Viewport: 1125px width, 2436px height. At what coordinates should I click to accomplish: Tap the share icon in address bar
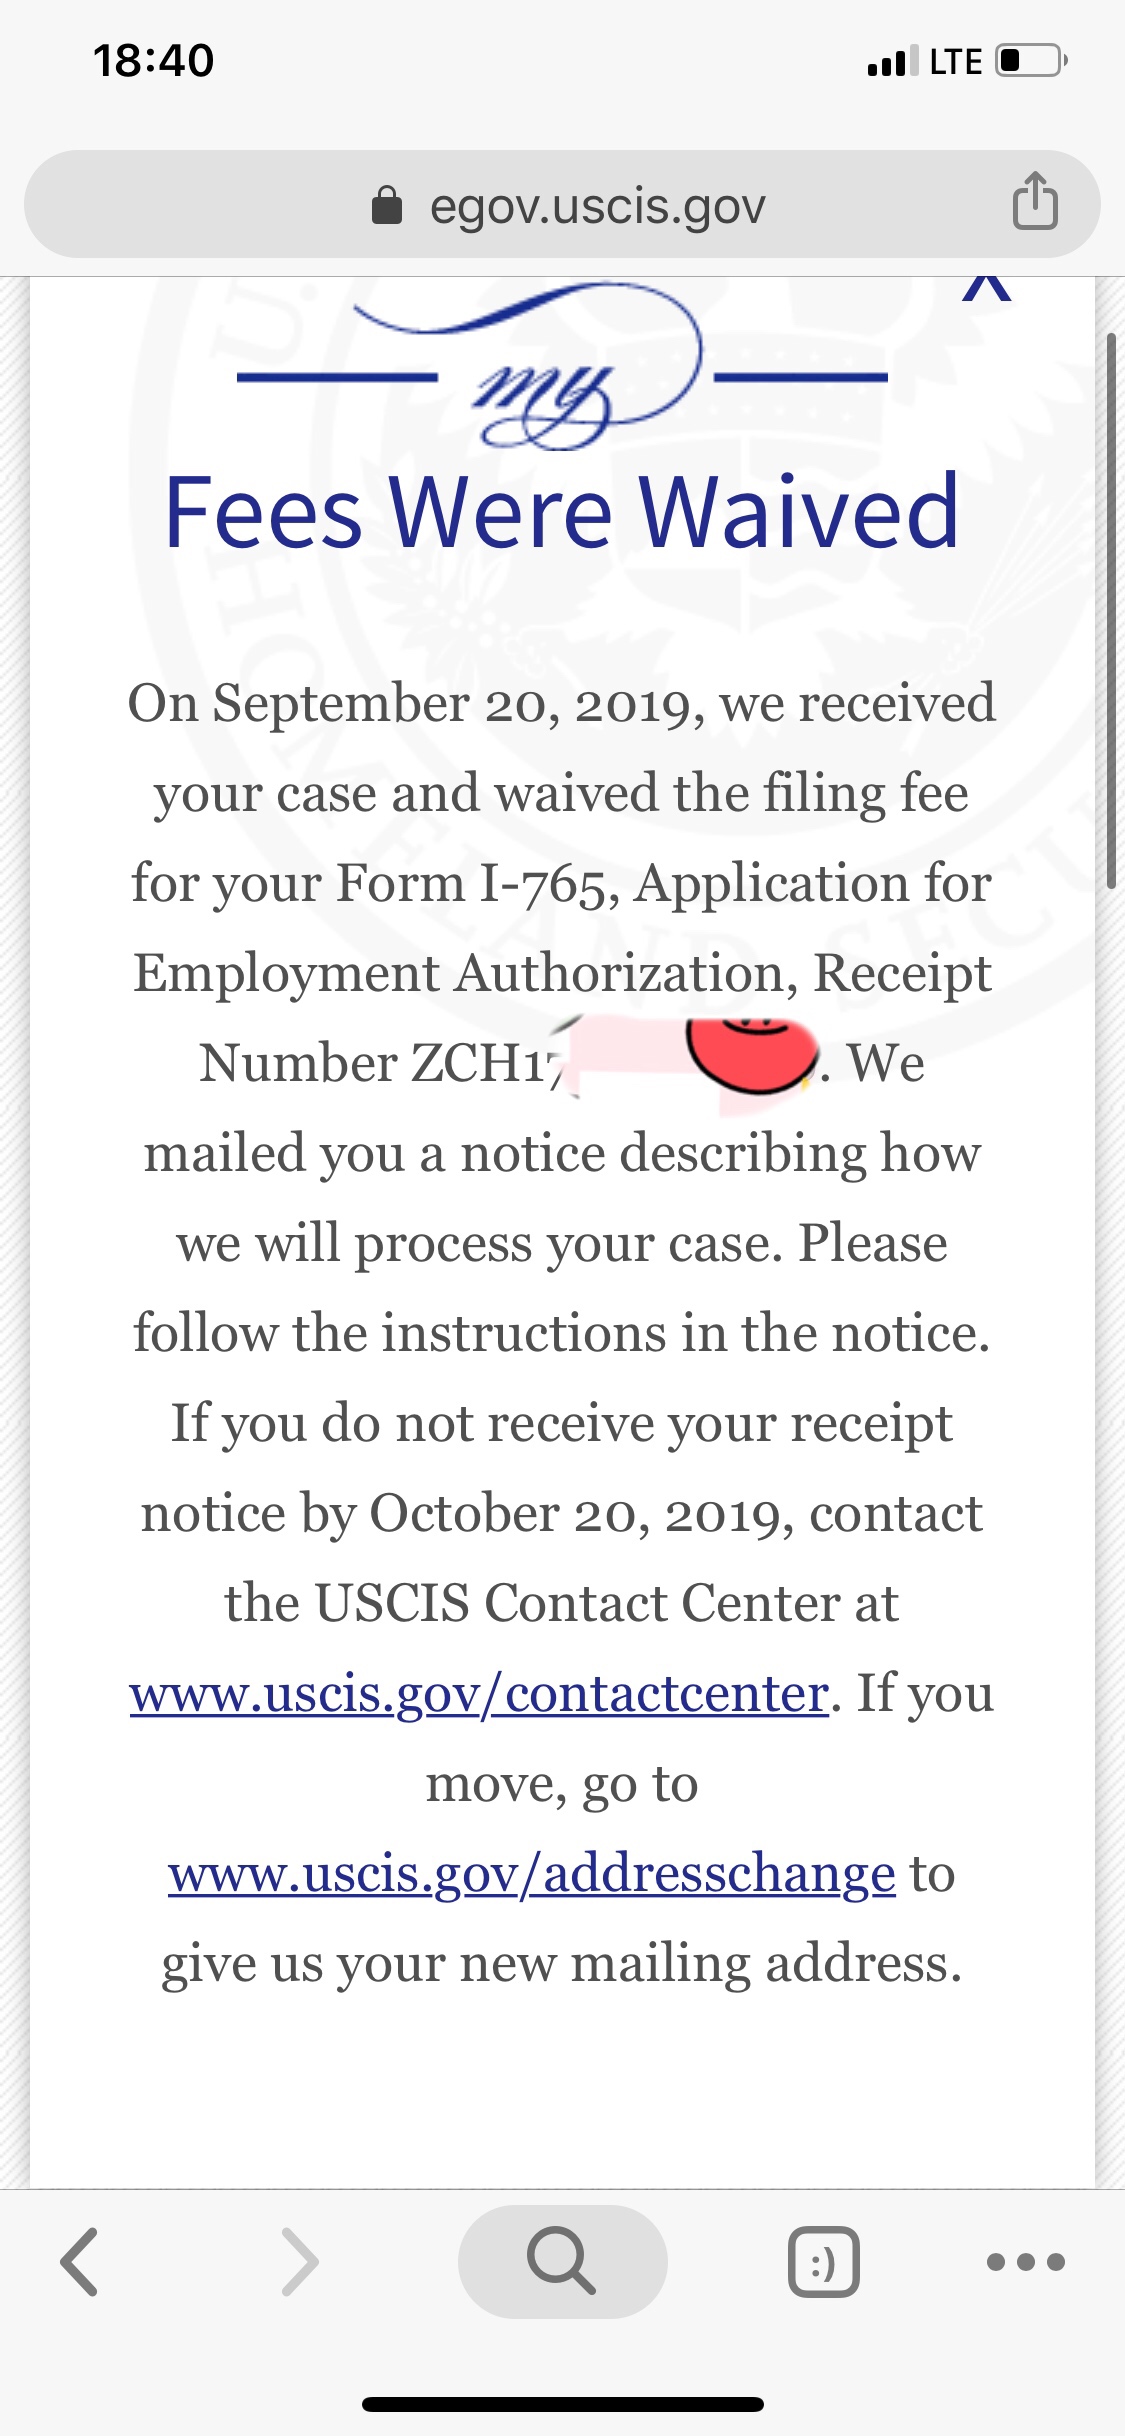click(x=1035, y=202)
